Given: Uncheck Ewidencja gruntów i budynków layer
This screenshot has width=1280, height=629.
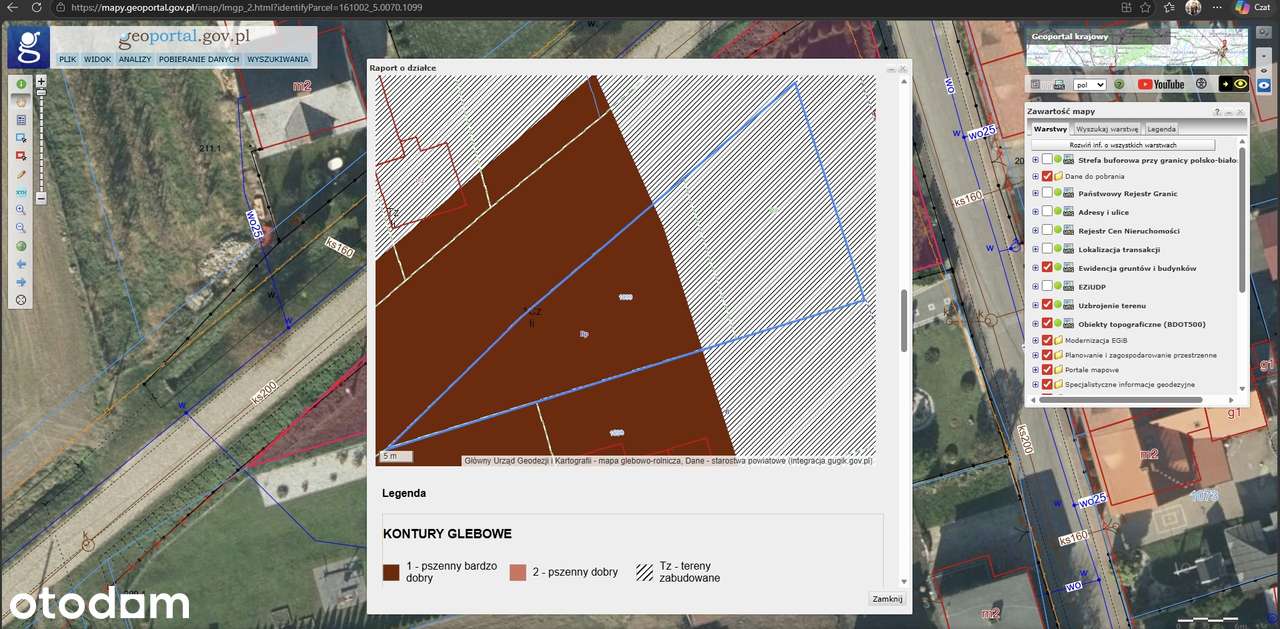Looking at the screenshot, I should (x=1047, y=268).
